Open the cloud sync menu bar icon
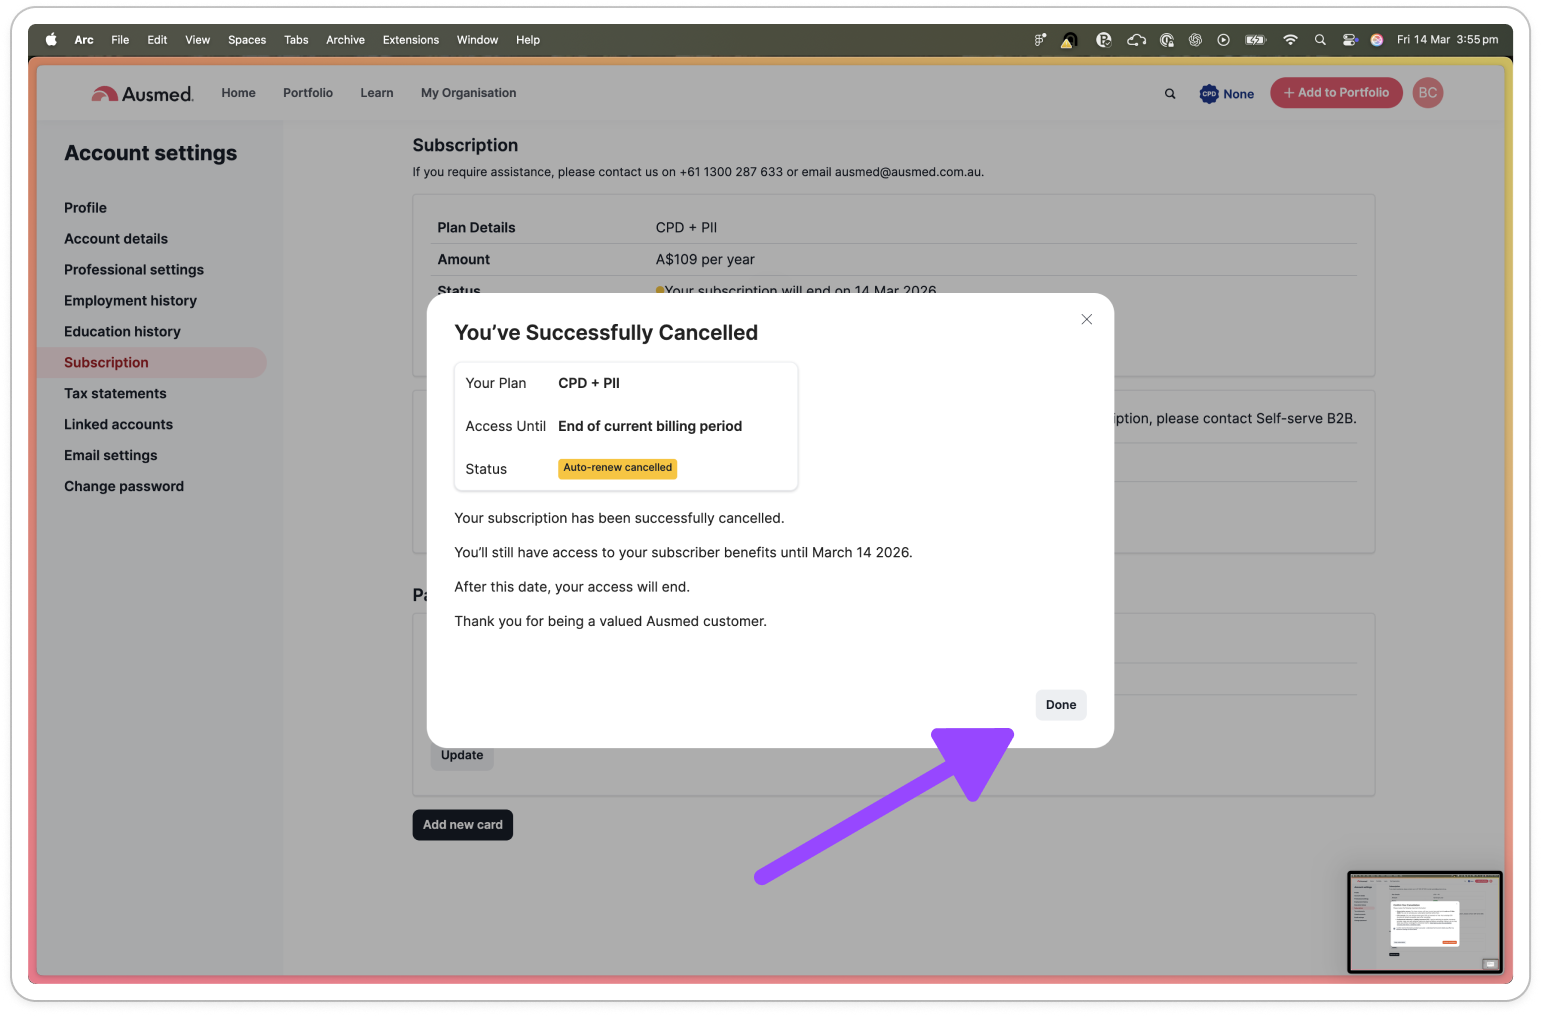This screenshot has height=1016, width=1542. (1136, 40)
